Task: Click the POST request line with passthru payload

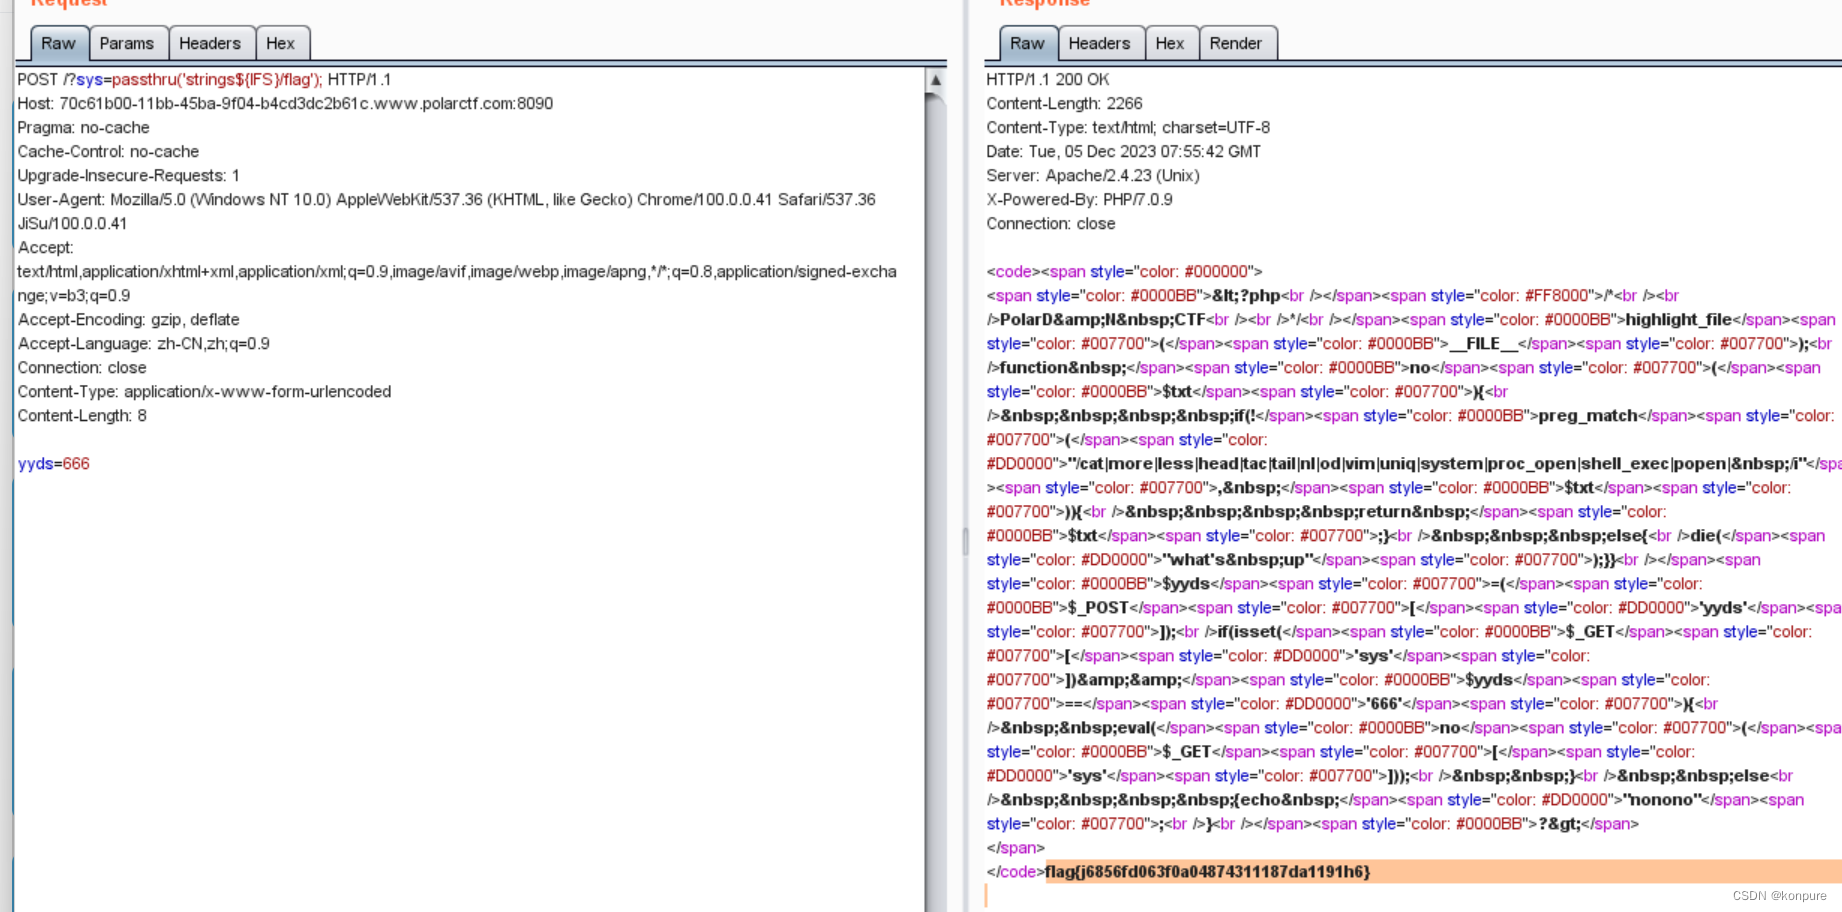Action: pyautogui.click(x=204, y=79)
